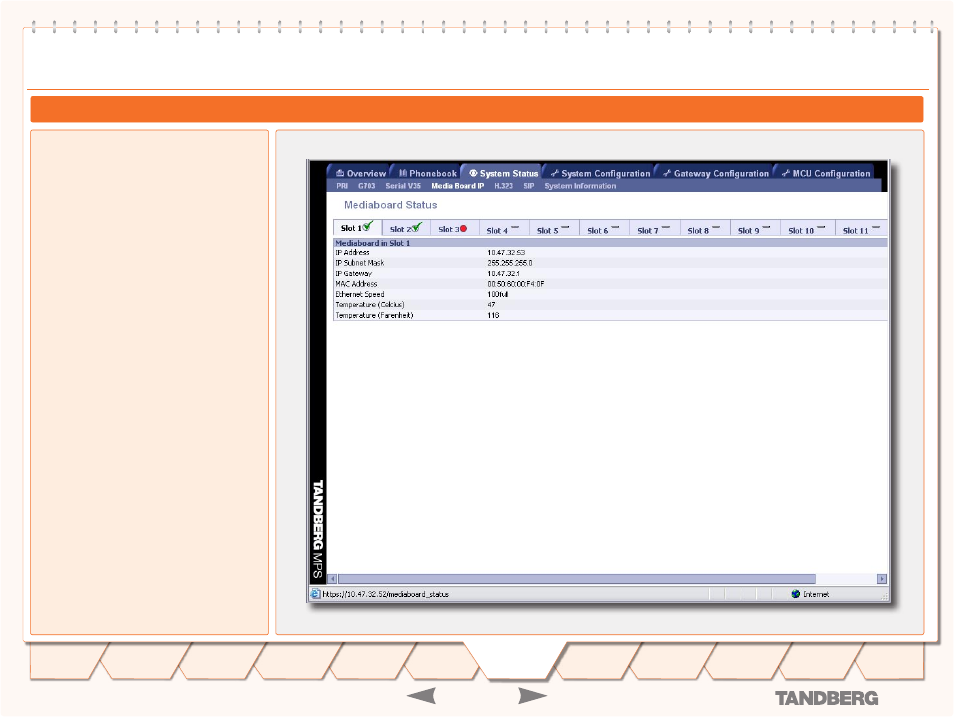The height and width of the screenshot is (717, 954).
Task: Go to the H.323 submenu
Action: (503, 186)
